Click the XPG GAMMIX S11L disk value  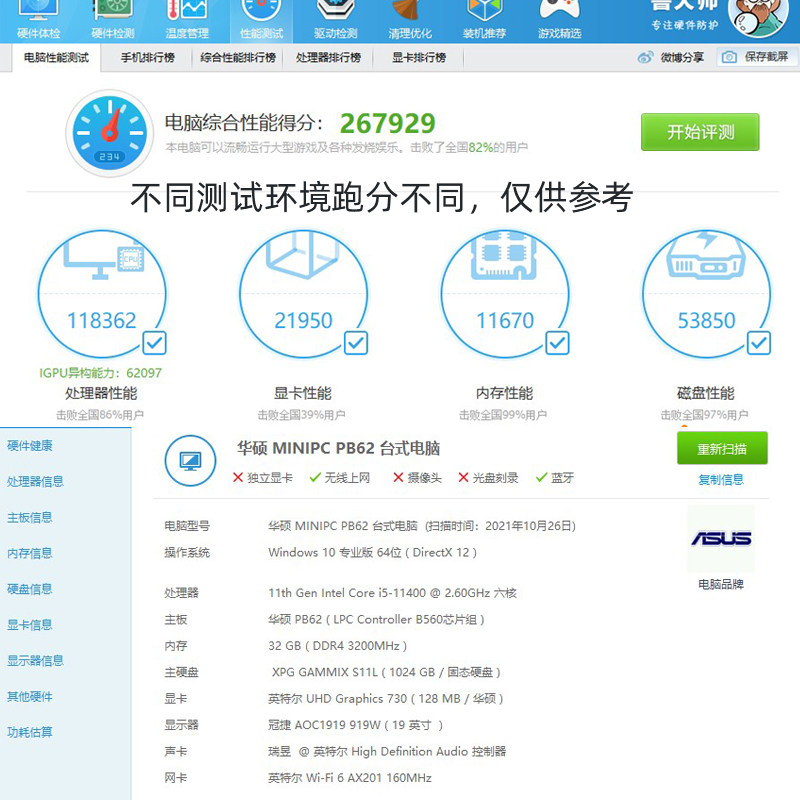coord(386,672)
